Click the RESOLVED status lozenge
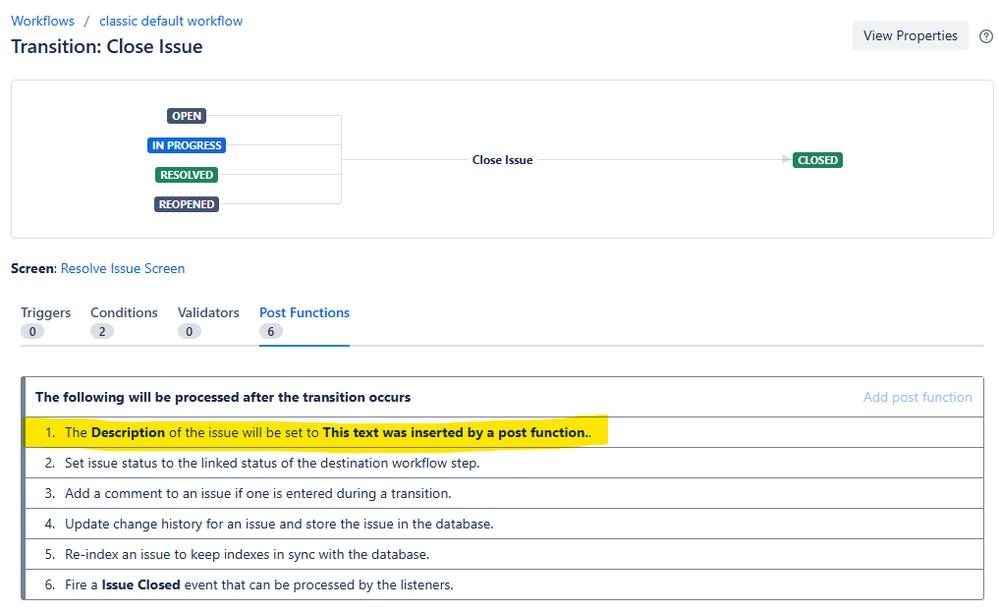The width and height of the screenshot is (999, 611). (x=187, y=175)
